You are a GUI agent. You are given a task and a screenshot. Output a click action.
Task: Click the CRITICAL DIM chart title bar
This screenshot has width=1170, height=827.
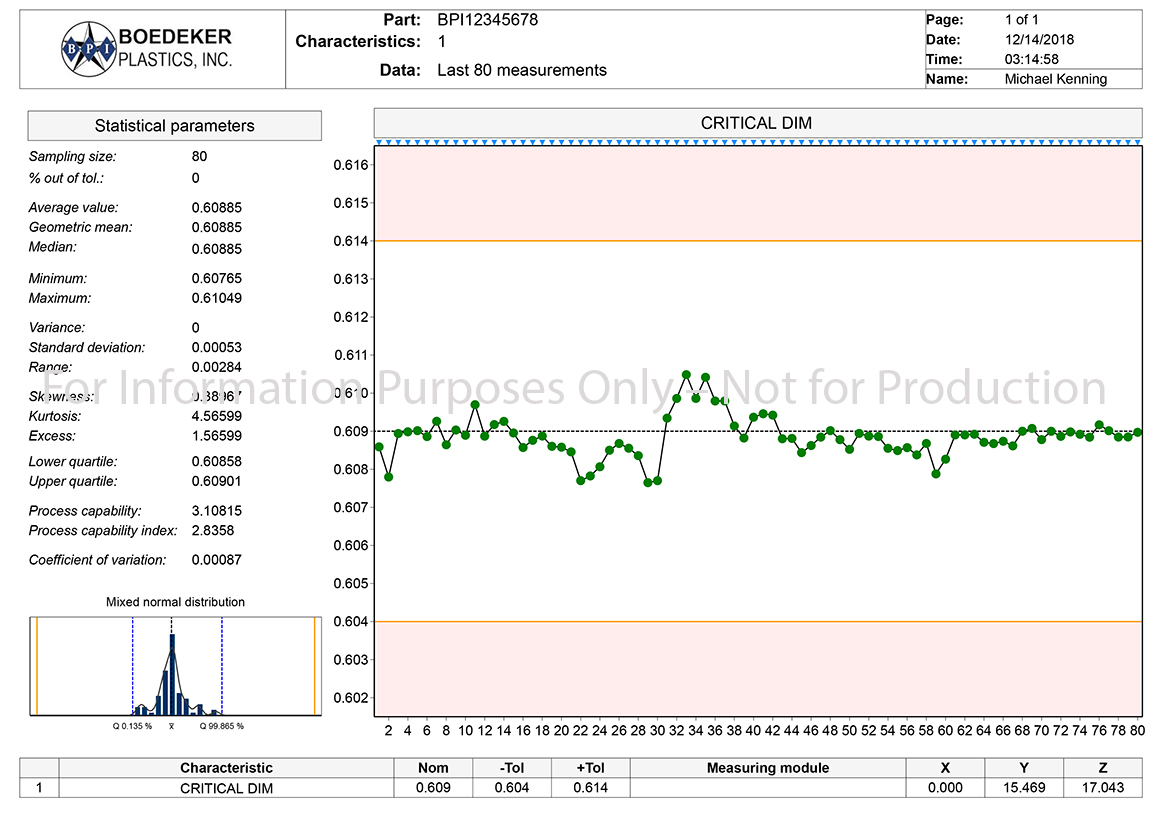(757, 124)
